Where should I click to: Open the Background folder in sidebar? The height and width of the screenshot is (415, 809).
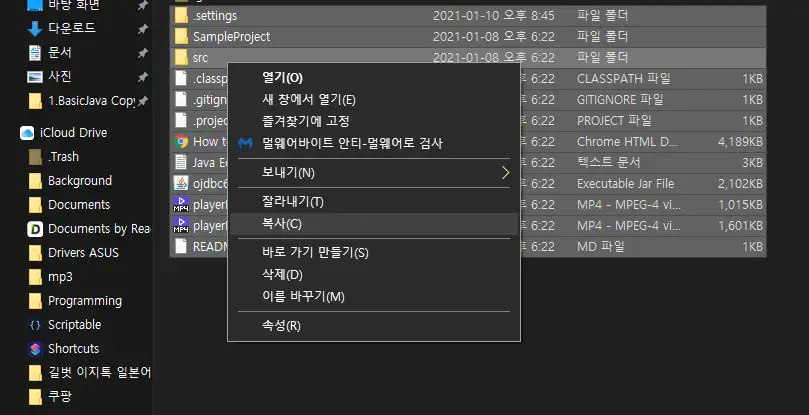(80, 181)
